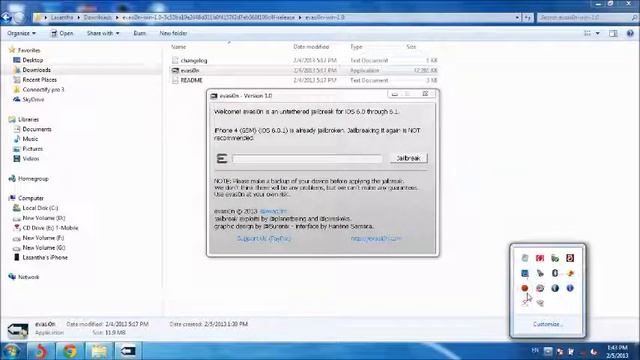Image resolution: width=640 pixels, height=360 pixels.
Task: Open Local Disk (C:) in navigation pane
Action: tap(40, 208)
